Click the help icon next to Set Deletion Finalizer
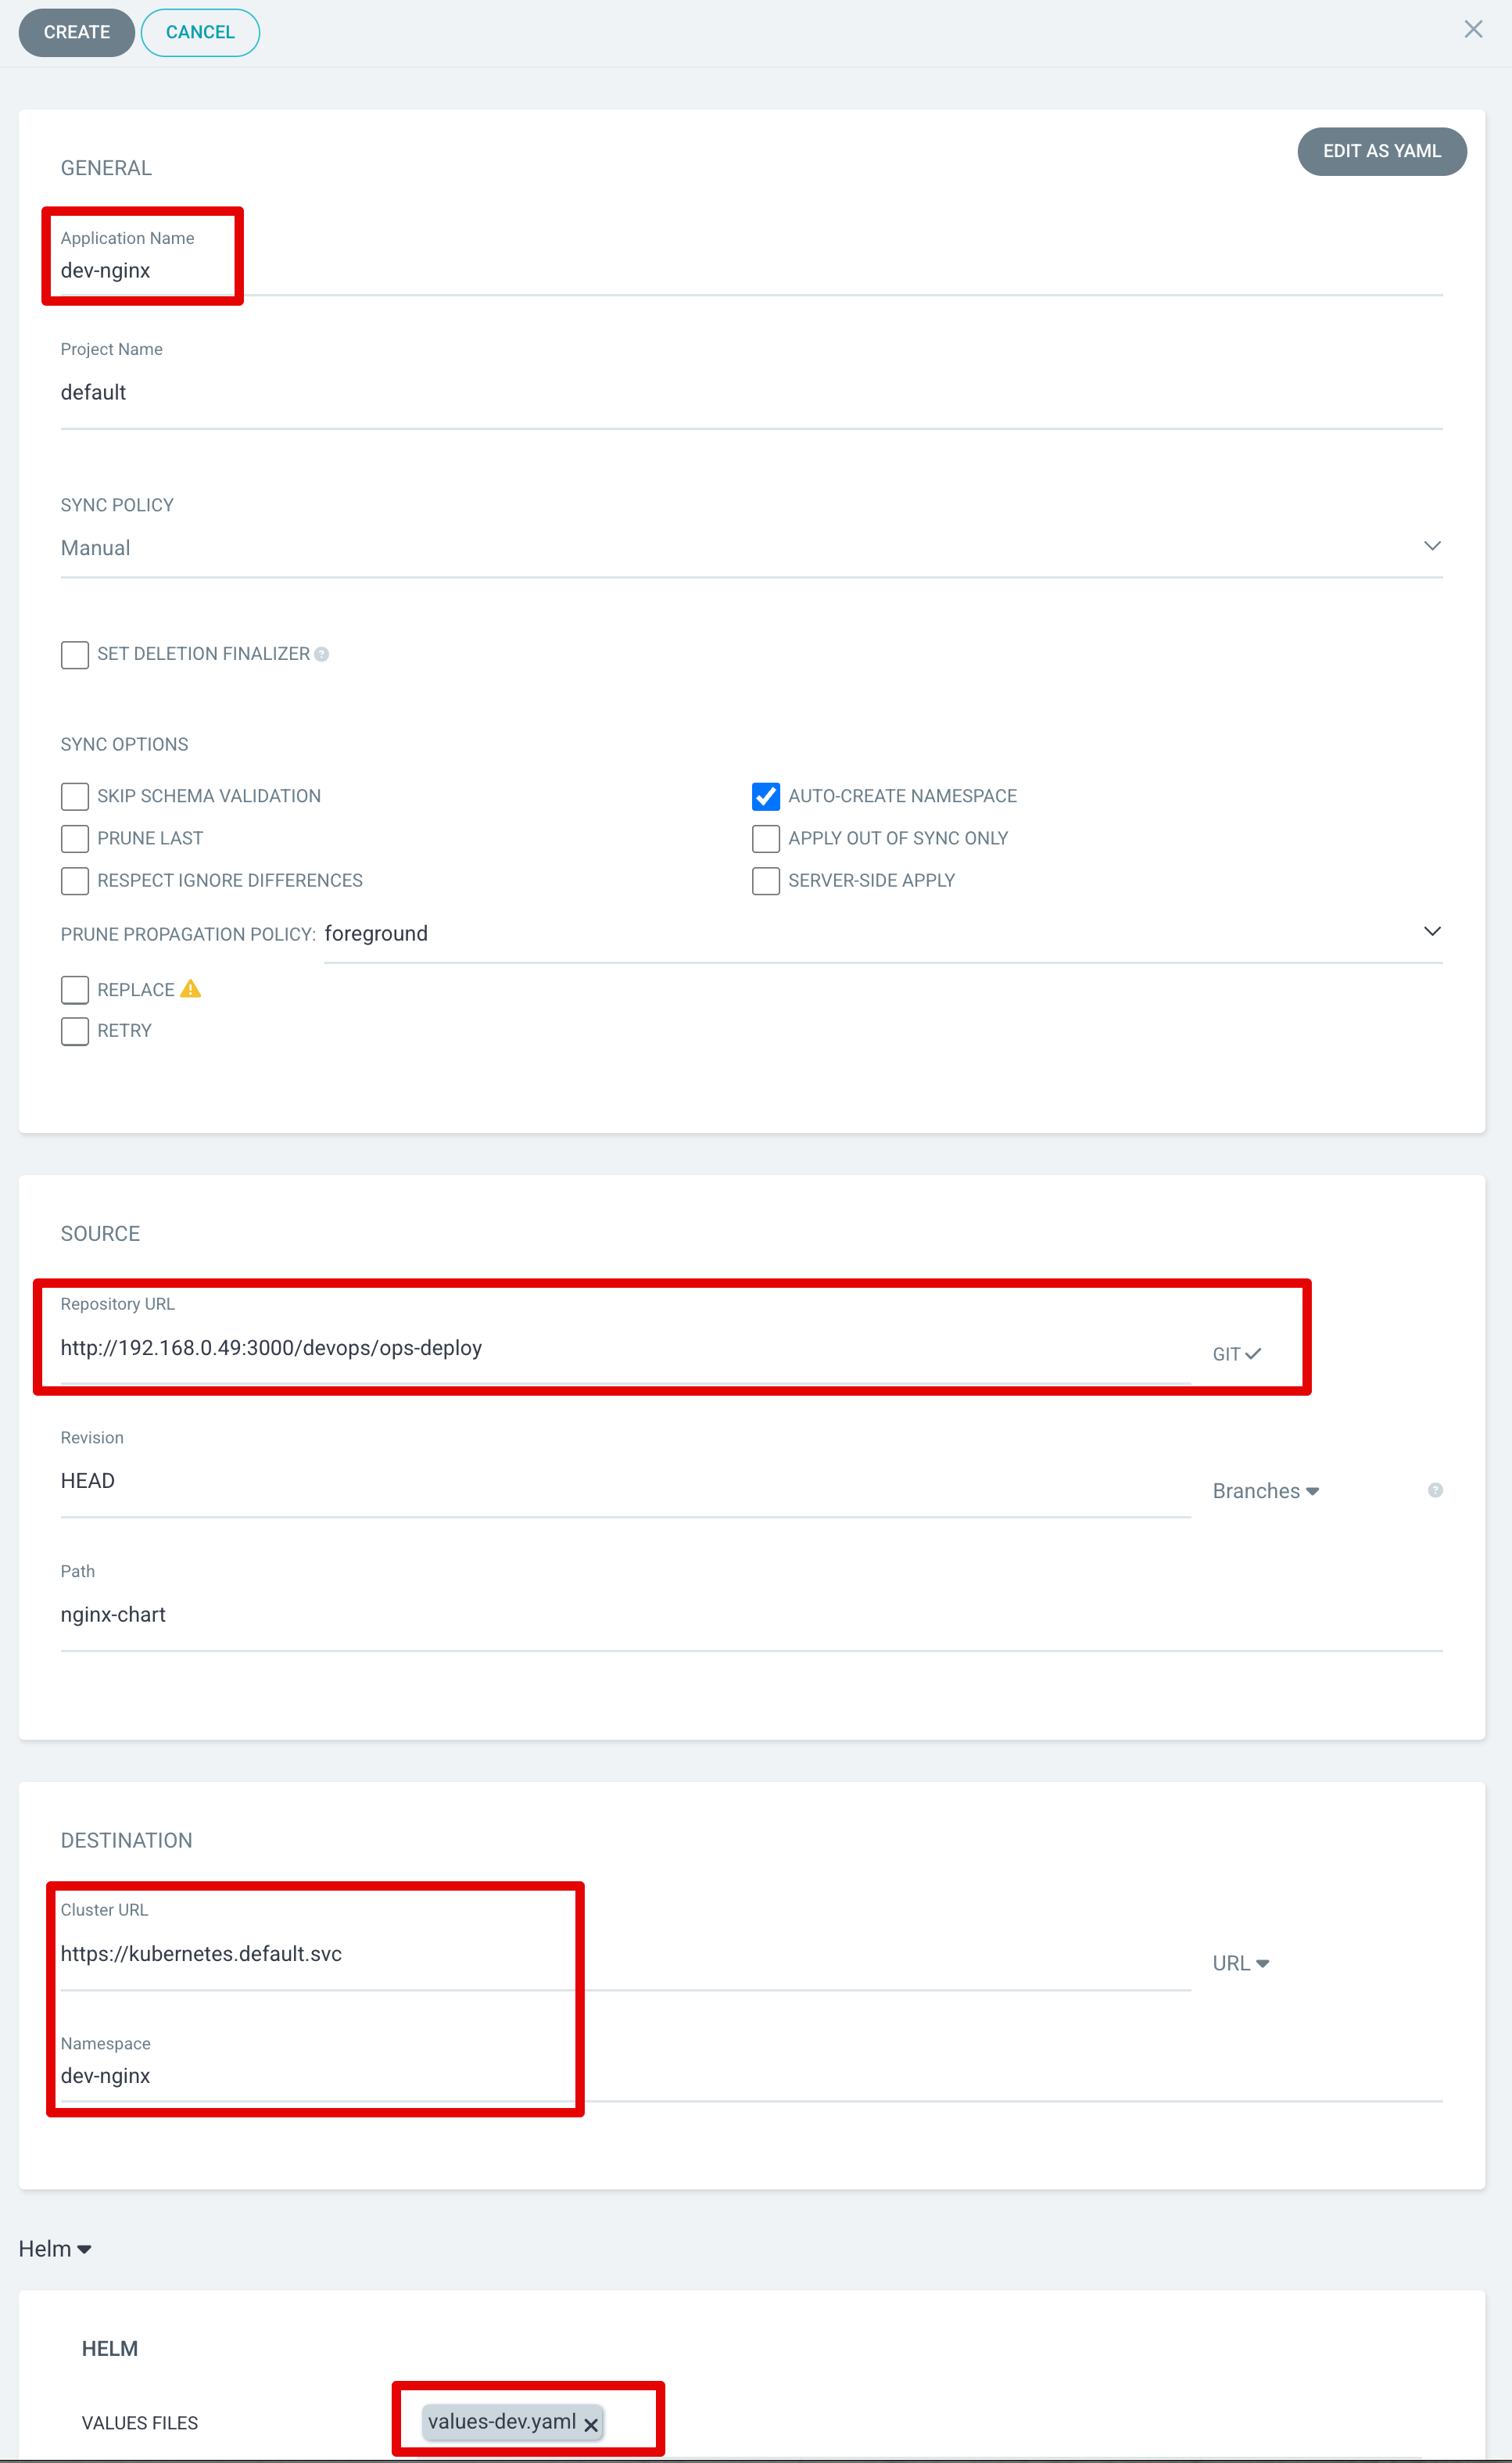This screenshot has width=1512, height=2463. coord(321,654)
